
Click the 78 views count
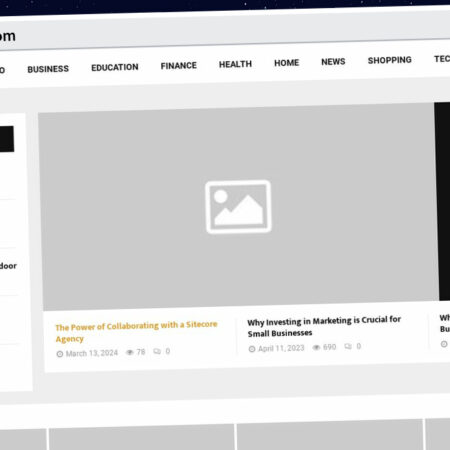(141, 352)
